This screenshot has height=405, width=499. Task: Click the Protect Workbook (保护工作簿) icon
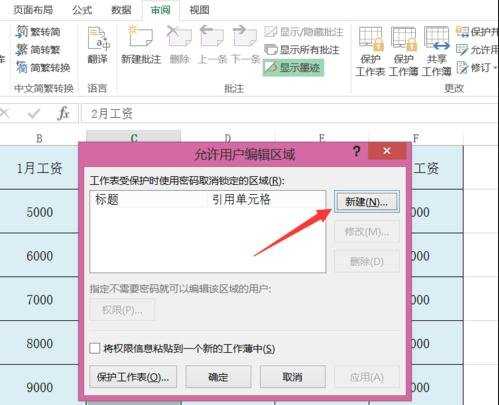coord(404,51)
